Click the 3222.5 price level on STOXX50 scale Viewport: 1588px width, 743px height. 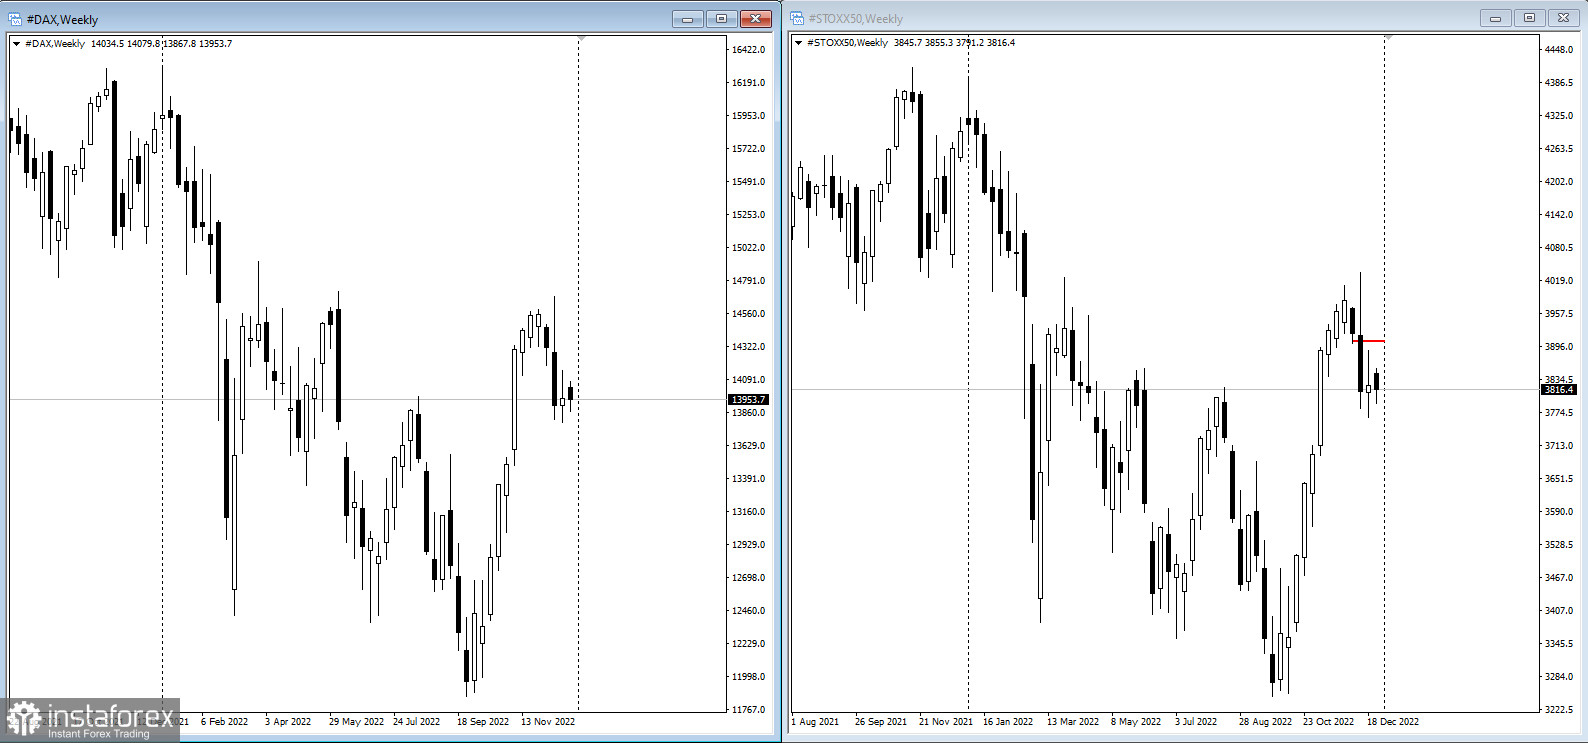pyautogui.click(x=1558, y=710)
